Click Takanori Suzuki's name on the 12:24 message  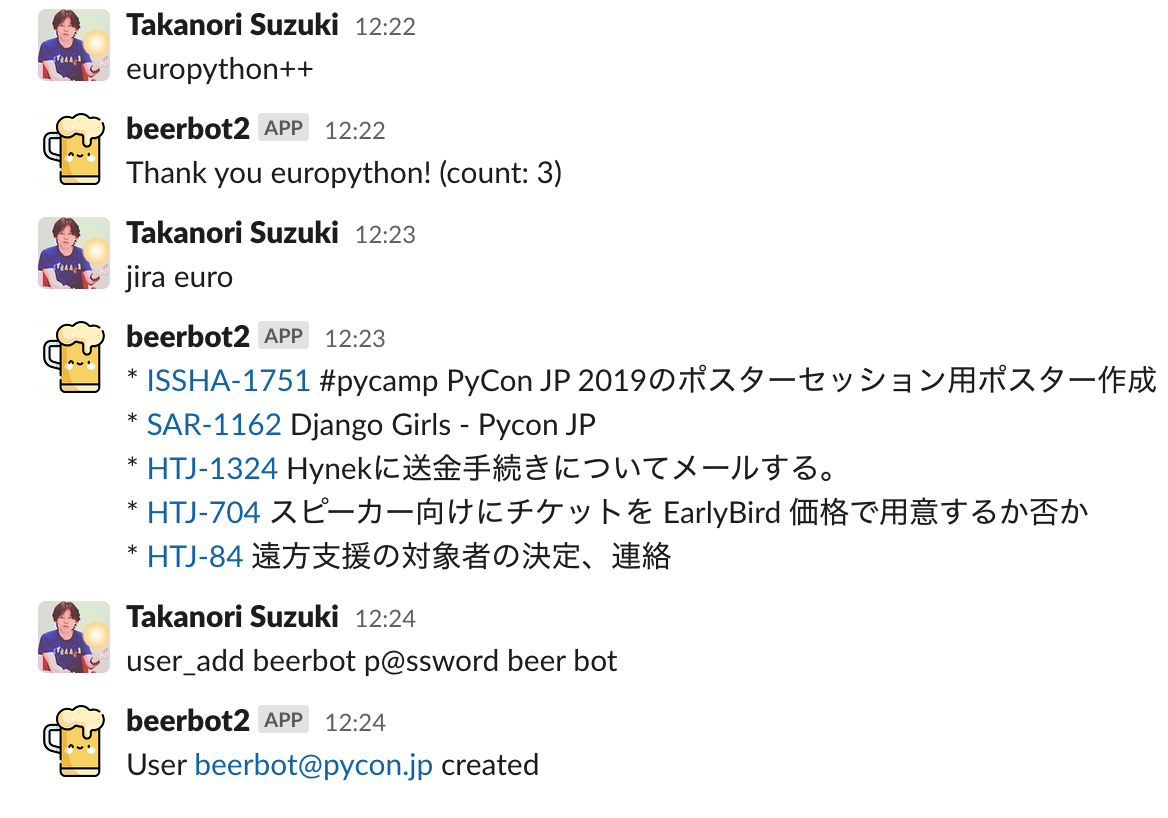233,617
